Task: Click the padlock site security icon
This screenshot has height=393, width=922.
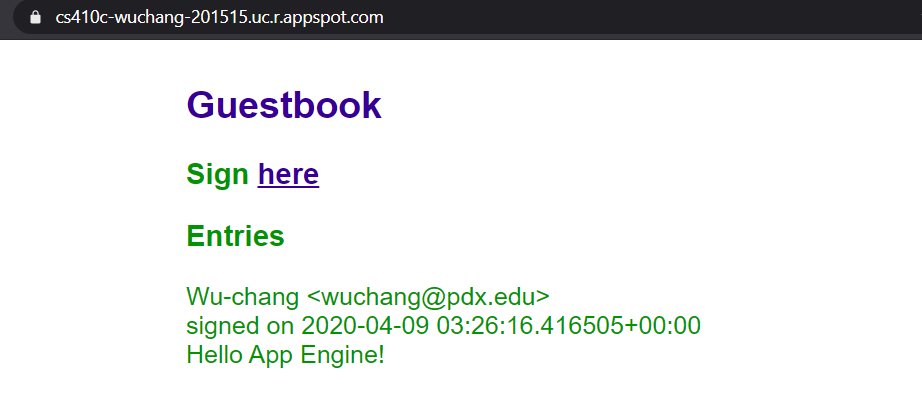Action: (x=35, y=18)
